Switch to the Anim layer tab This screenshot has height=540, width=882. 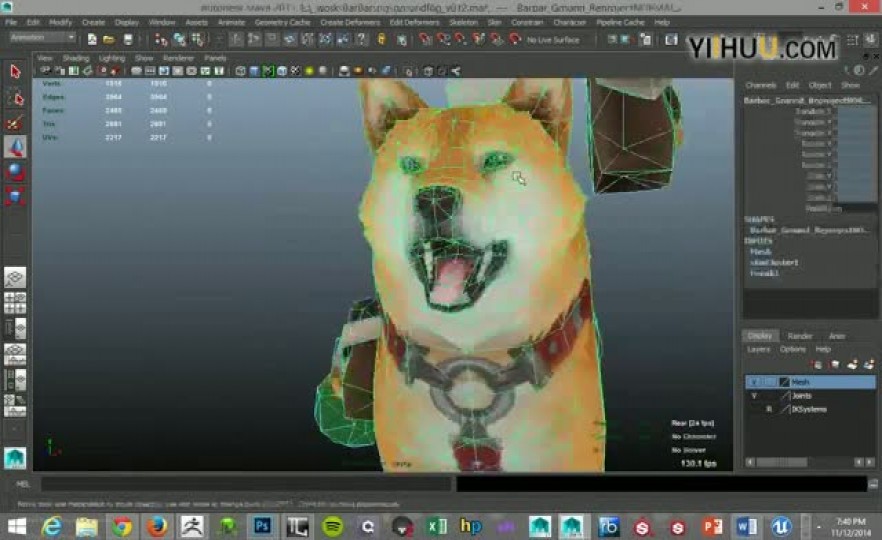point(837,336)
